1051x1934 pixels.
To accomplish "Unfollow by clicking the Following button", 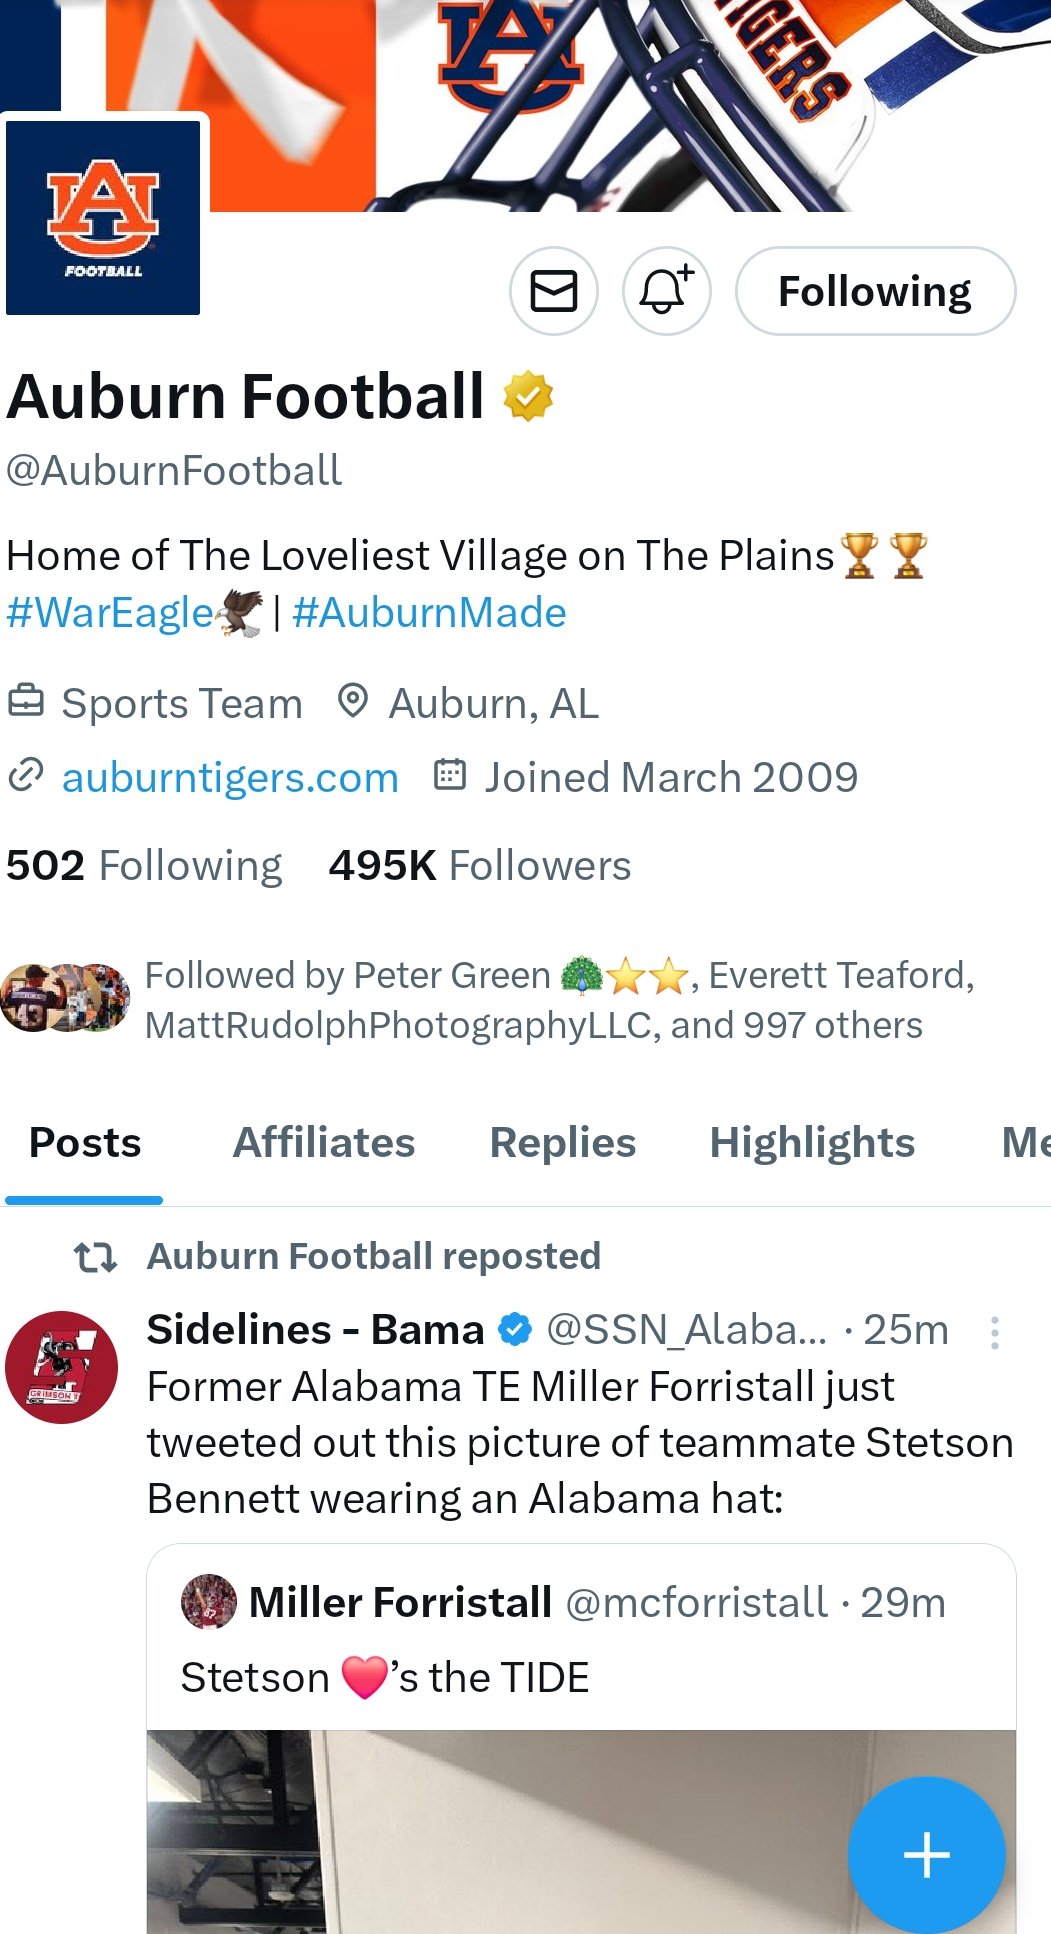I will [x=875, y=291].
